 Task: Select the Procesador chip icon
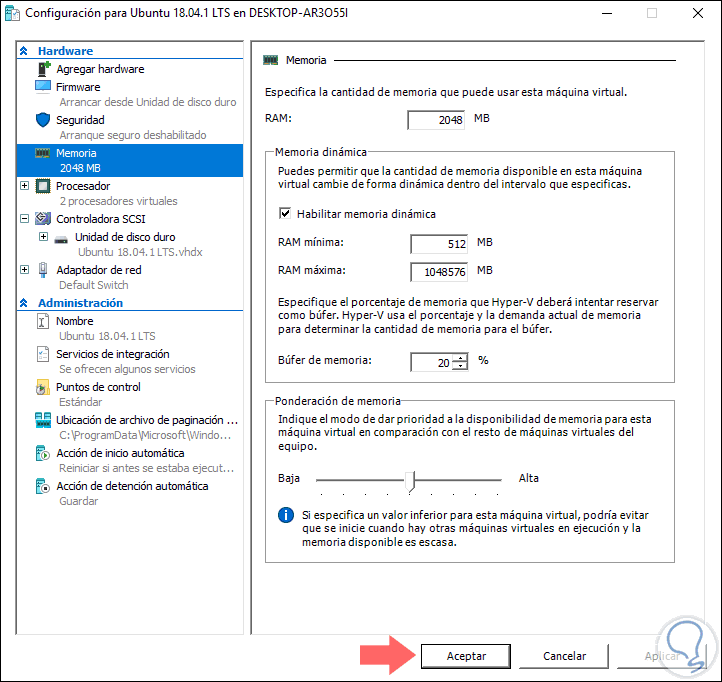click(43, 186)
